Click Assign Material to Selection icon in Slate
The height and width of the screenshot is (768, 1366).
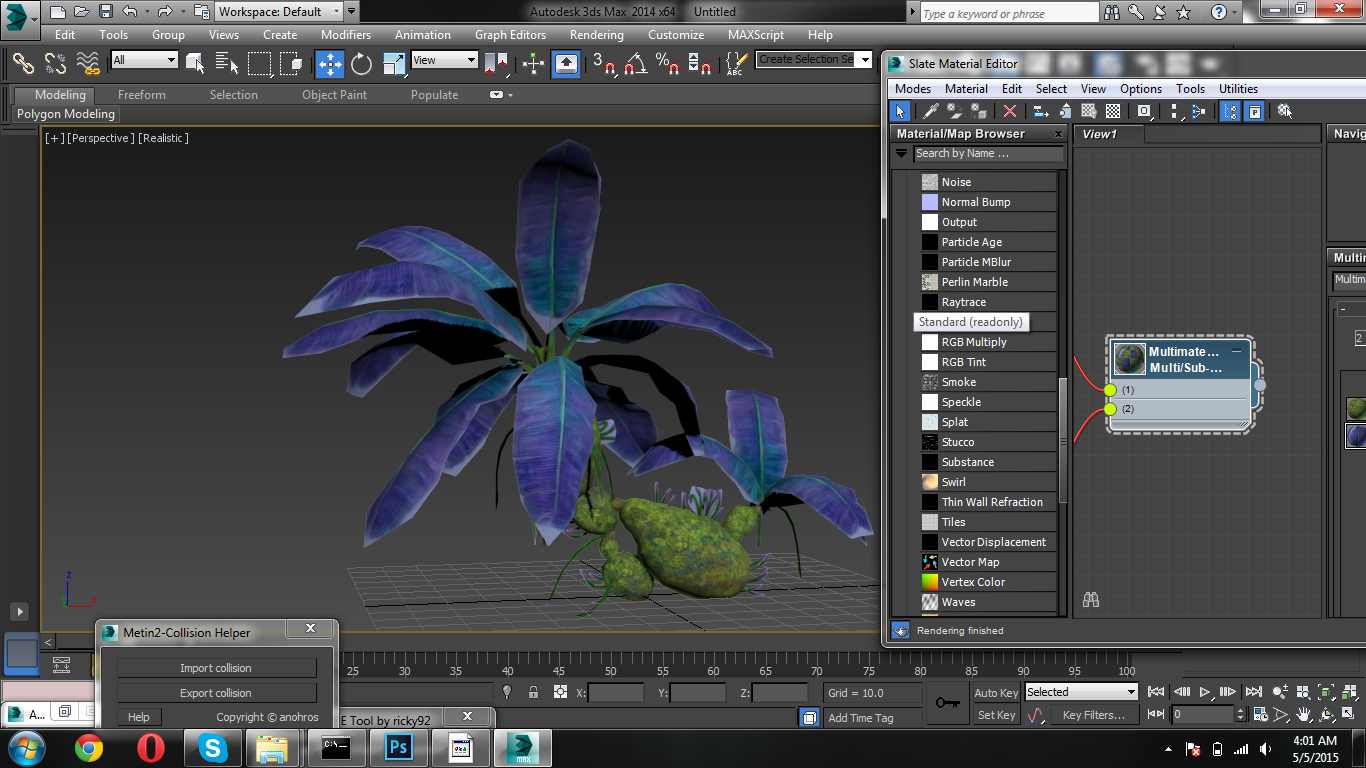(979, 111)
